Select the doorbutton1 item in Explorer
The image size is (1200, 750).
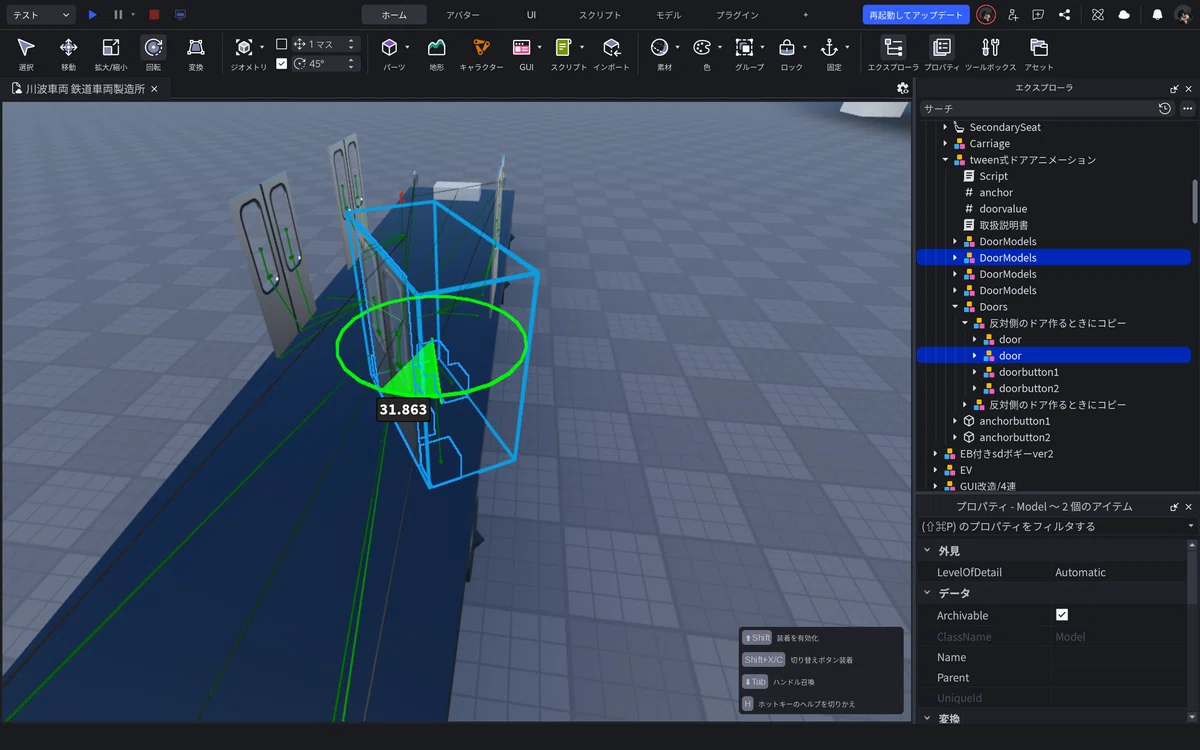1028,372
